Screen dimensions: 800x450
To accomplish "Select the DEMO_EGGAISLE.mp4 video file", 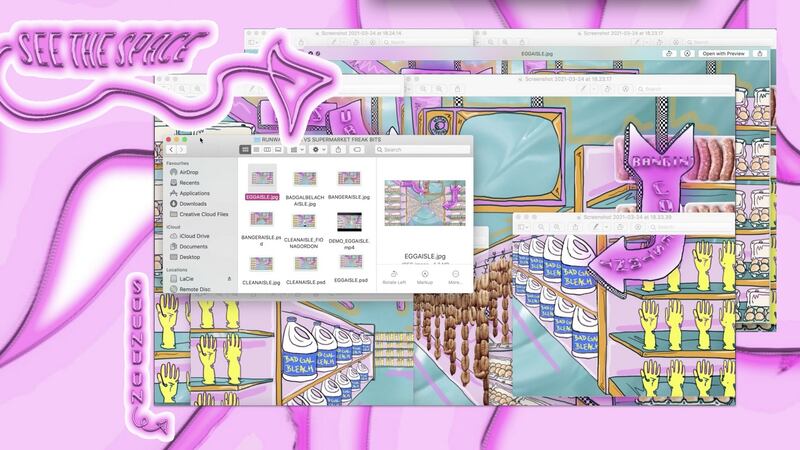I will [x=349, y=222].
